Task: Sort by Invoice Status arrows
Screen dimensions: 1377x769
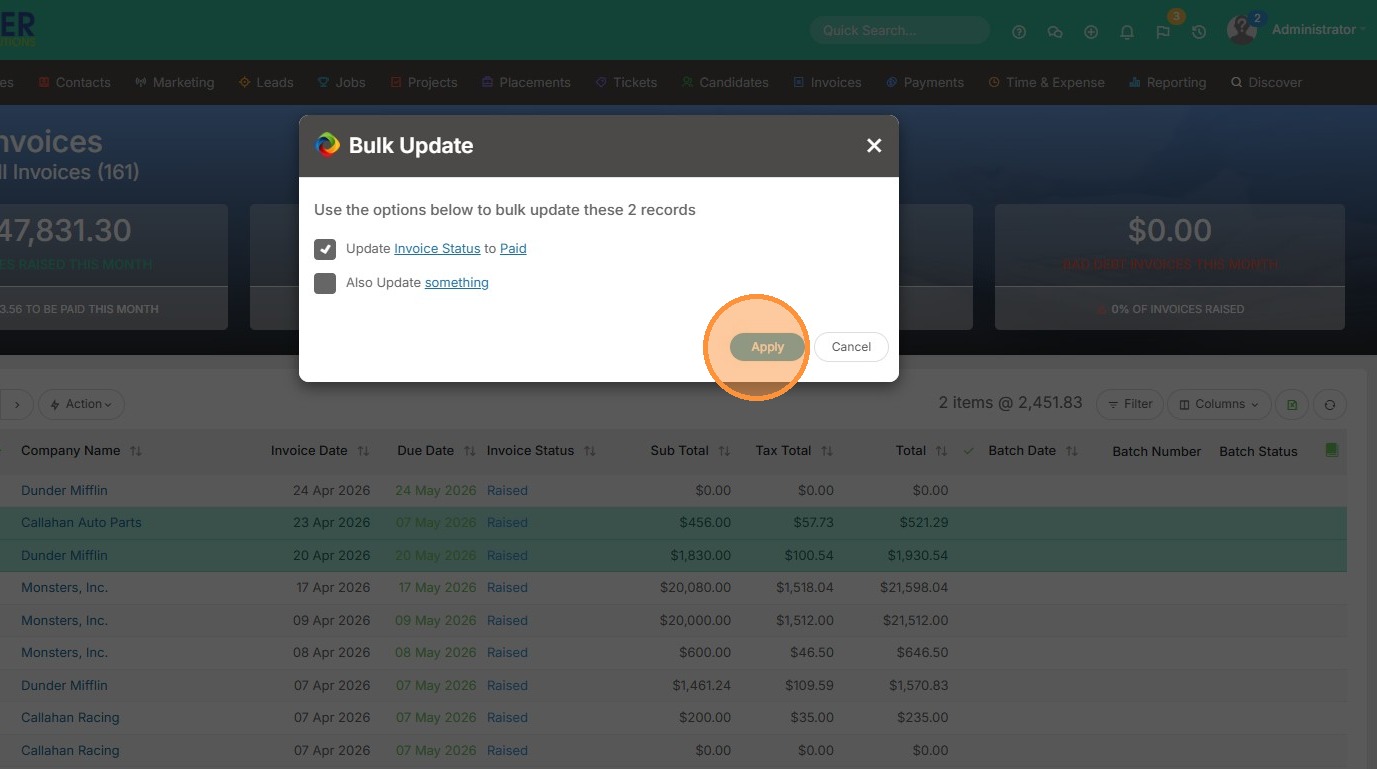Action: (590, 451)
